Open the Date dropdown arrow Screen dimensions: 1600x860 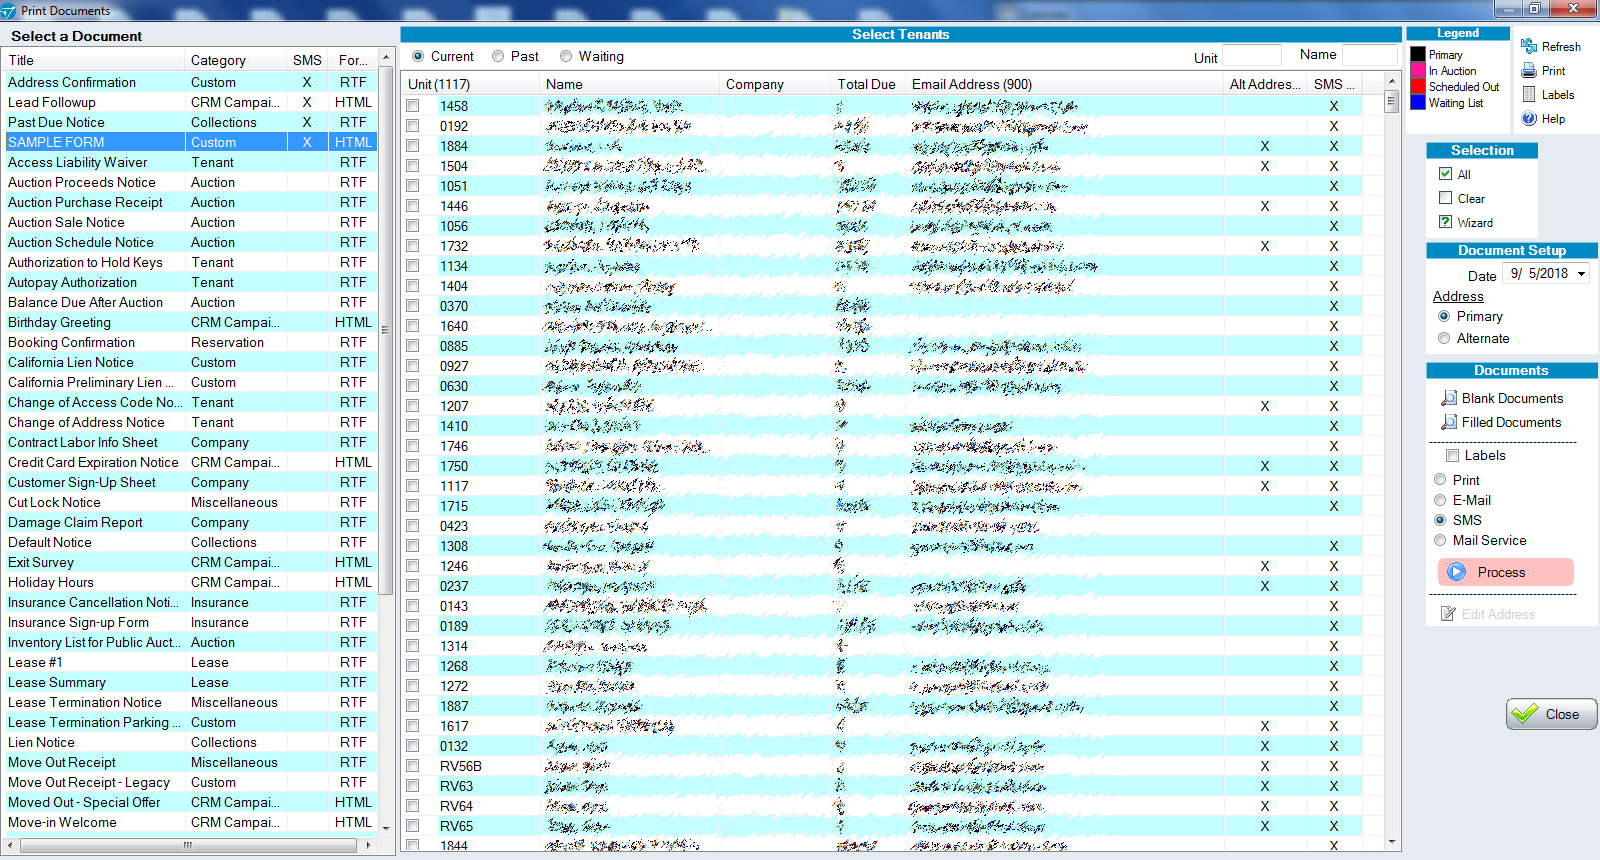(x=1581, y=273)
